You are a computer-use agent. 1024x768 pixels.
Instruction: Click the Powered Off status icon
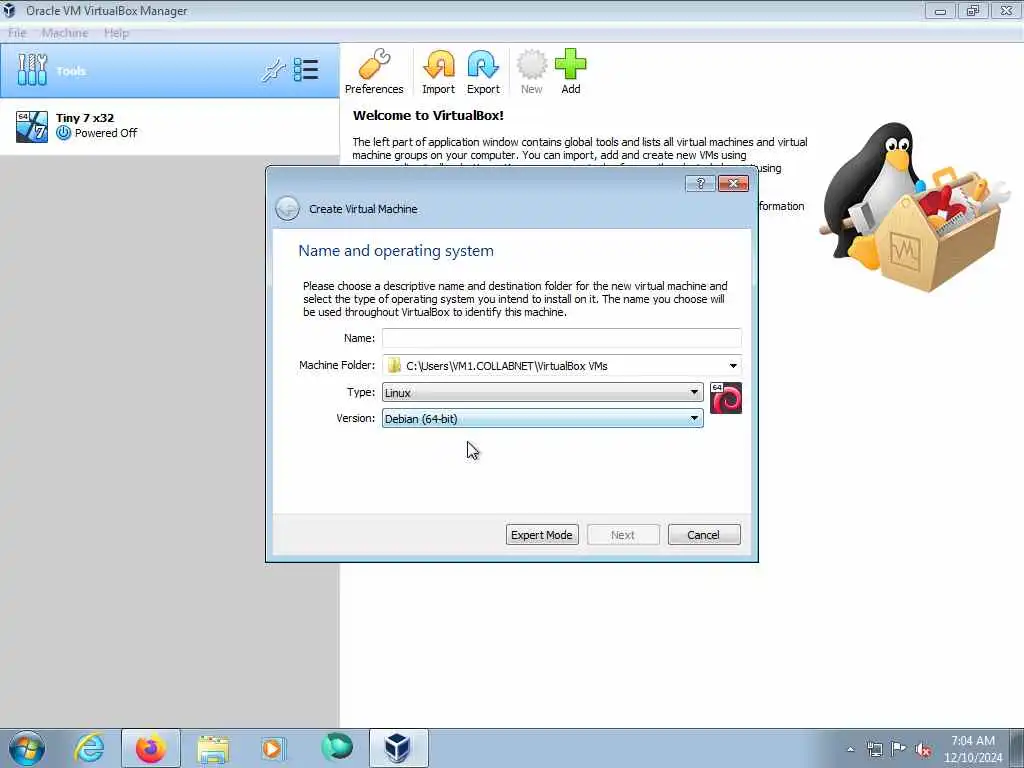coord(63,133)
